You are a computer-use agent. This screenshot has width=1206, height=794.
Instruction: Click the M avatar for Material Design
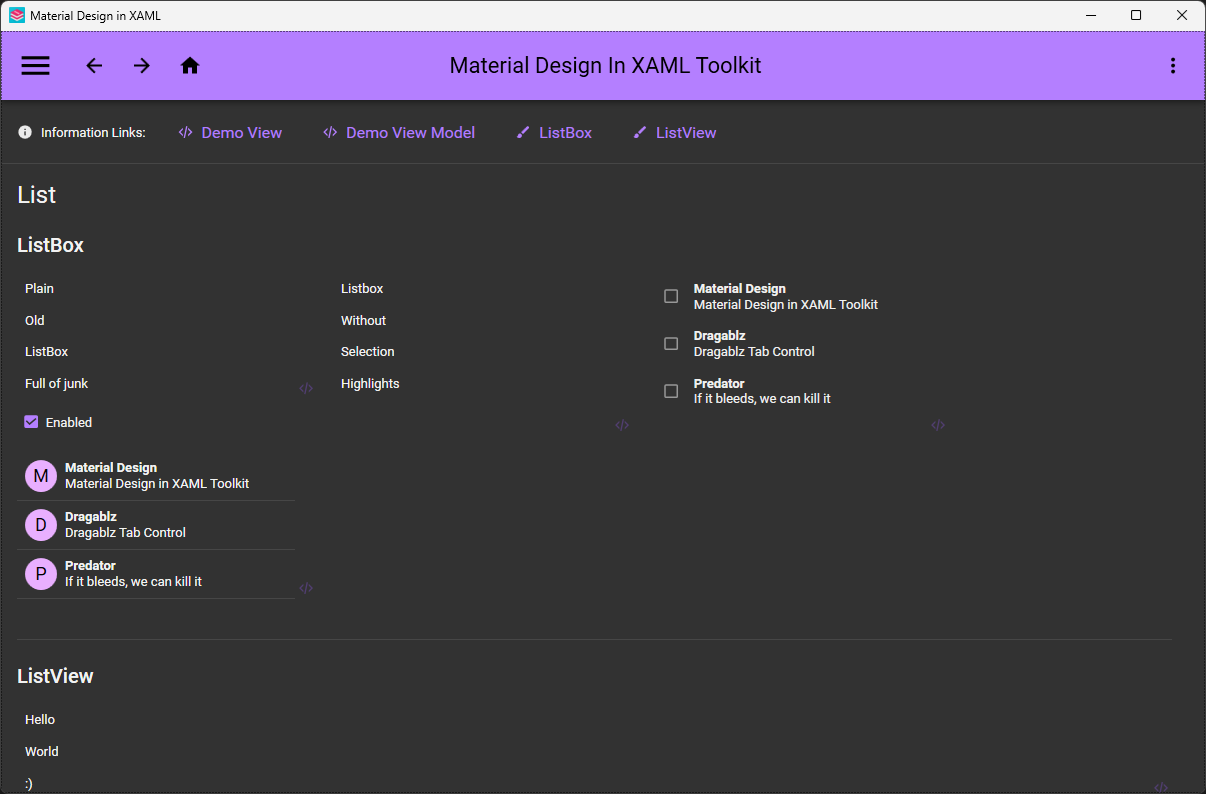(x=41, y=476)
